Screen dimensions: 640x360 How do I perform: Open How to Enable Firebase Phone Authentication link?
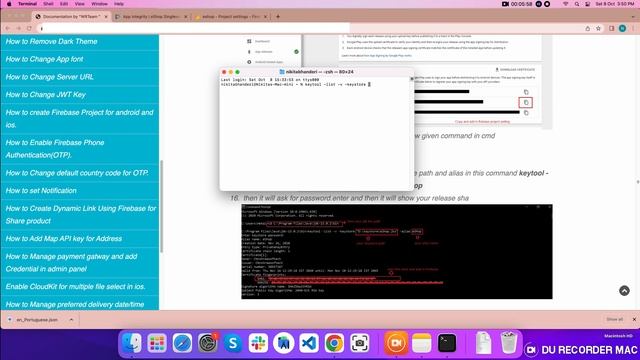pos(55,149)
